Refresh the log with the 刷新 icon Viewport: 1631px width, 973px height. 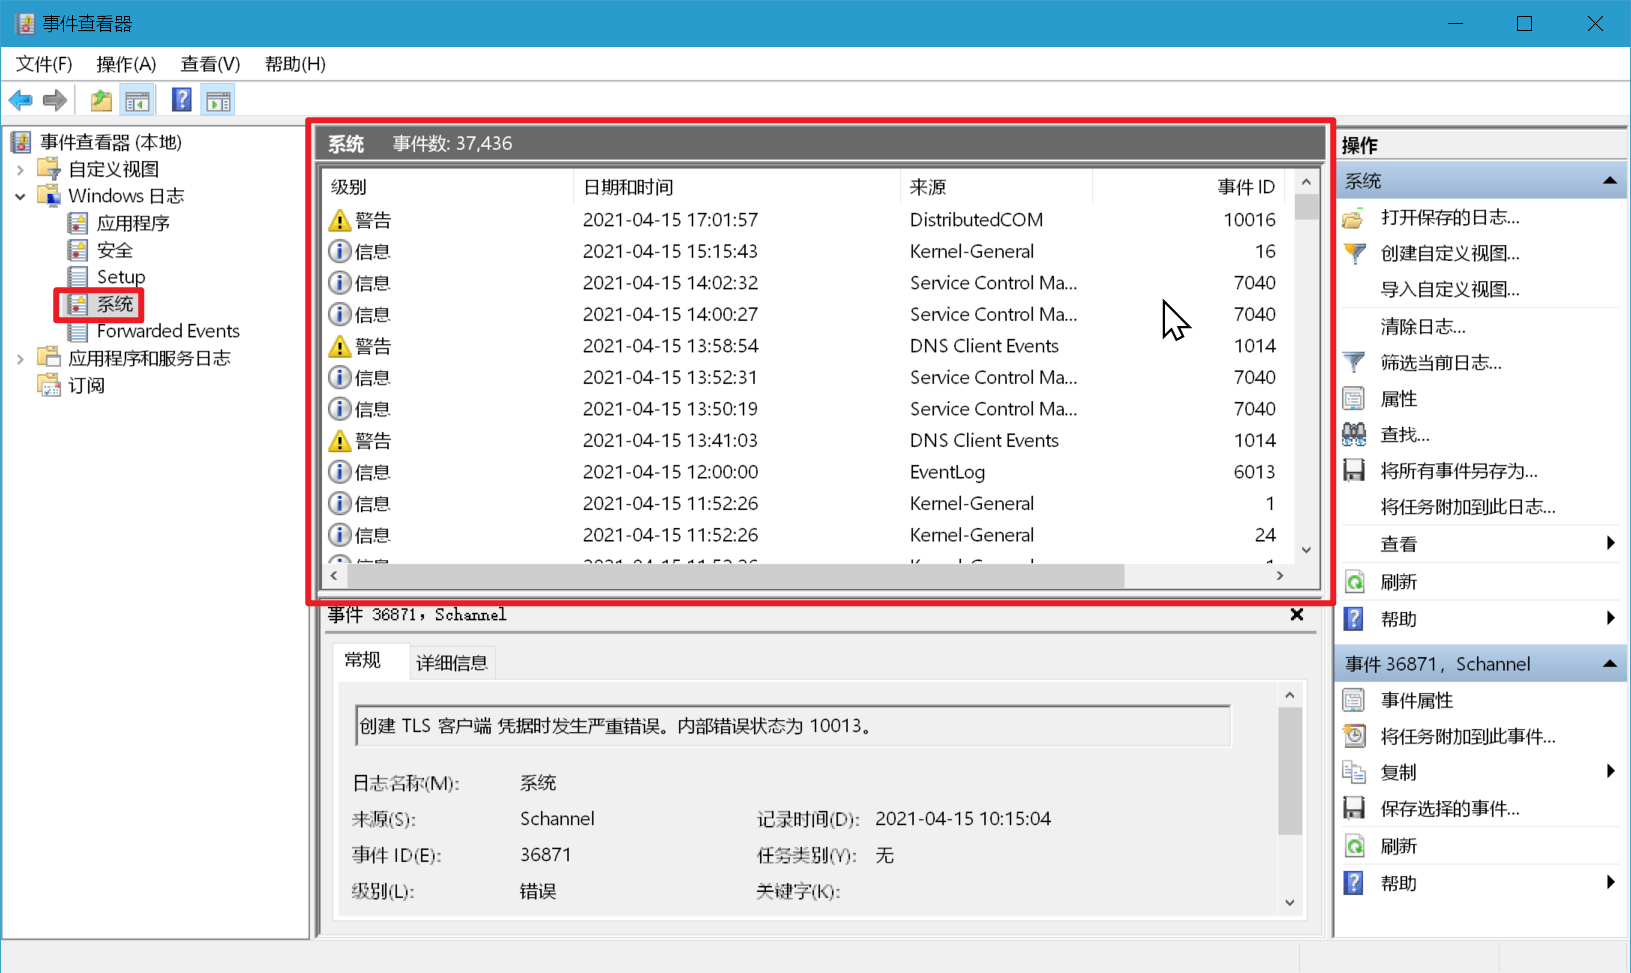1355,581
